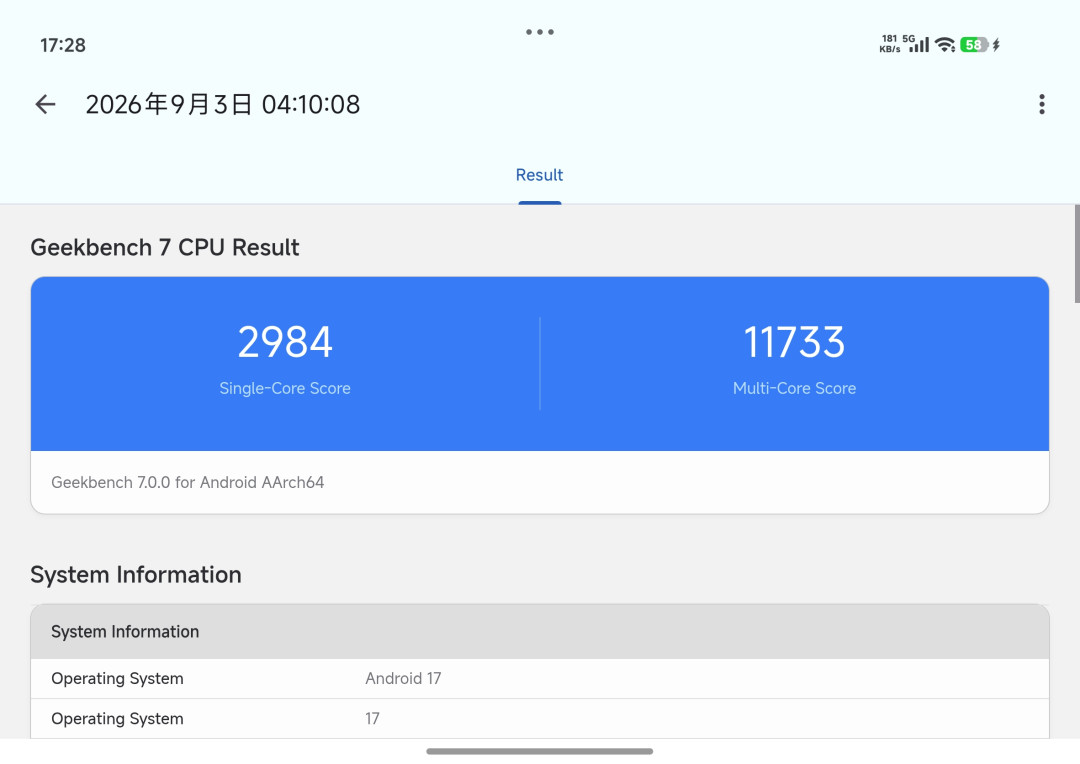Tap the Single-Core Score label
This screenshot has width=1080, height=764.
pyautogui.click(x=285, y=389)
